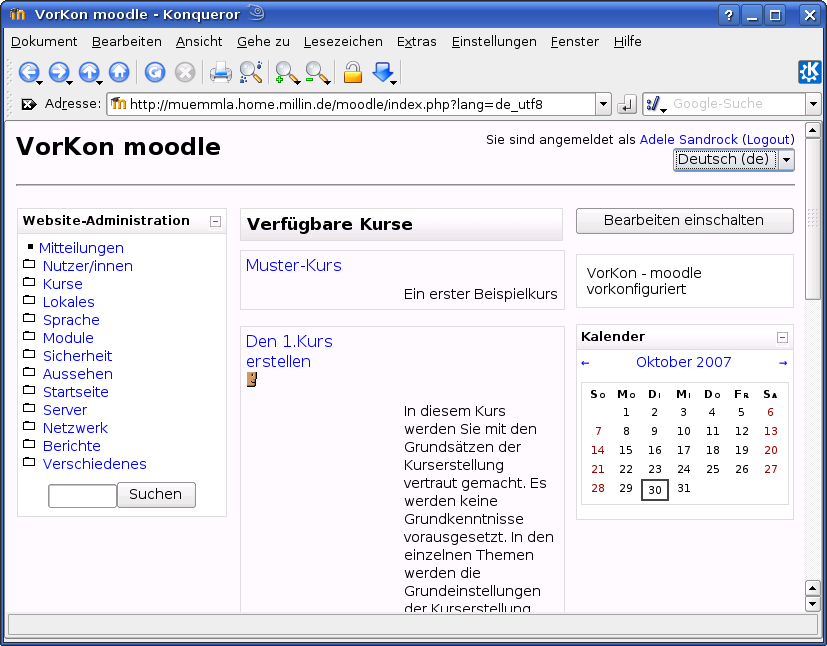Focus the Google-Suche search field
This screenshot has height=646, width=827.
click(x=736, y=104)
